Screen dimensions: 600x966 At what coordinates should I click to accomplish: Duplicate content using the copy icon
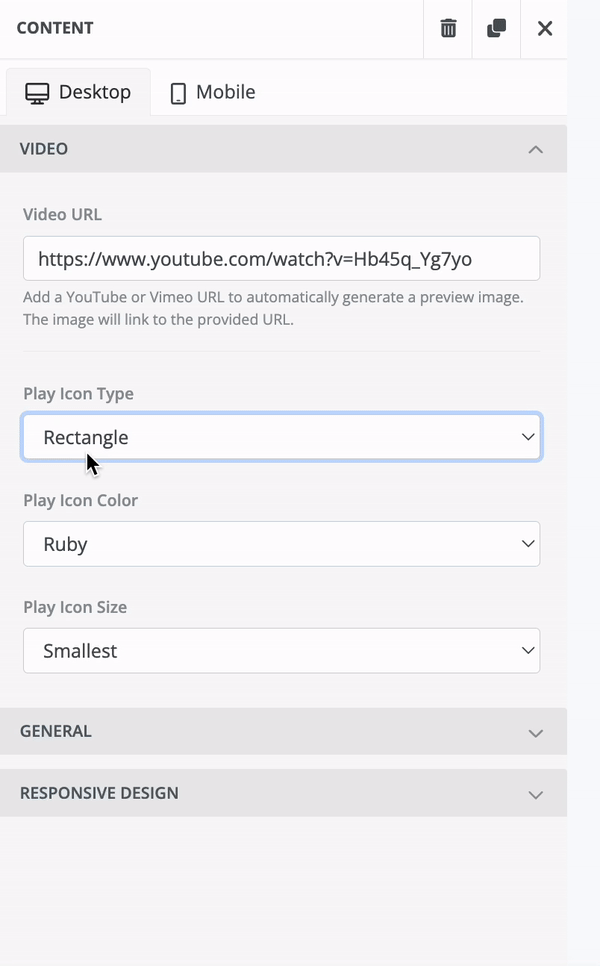click(x=496, y=28)
